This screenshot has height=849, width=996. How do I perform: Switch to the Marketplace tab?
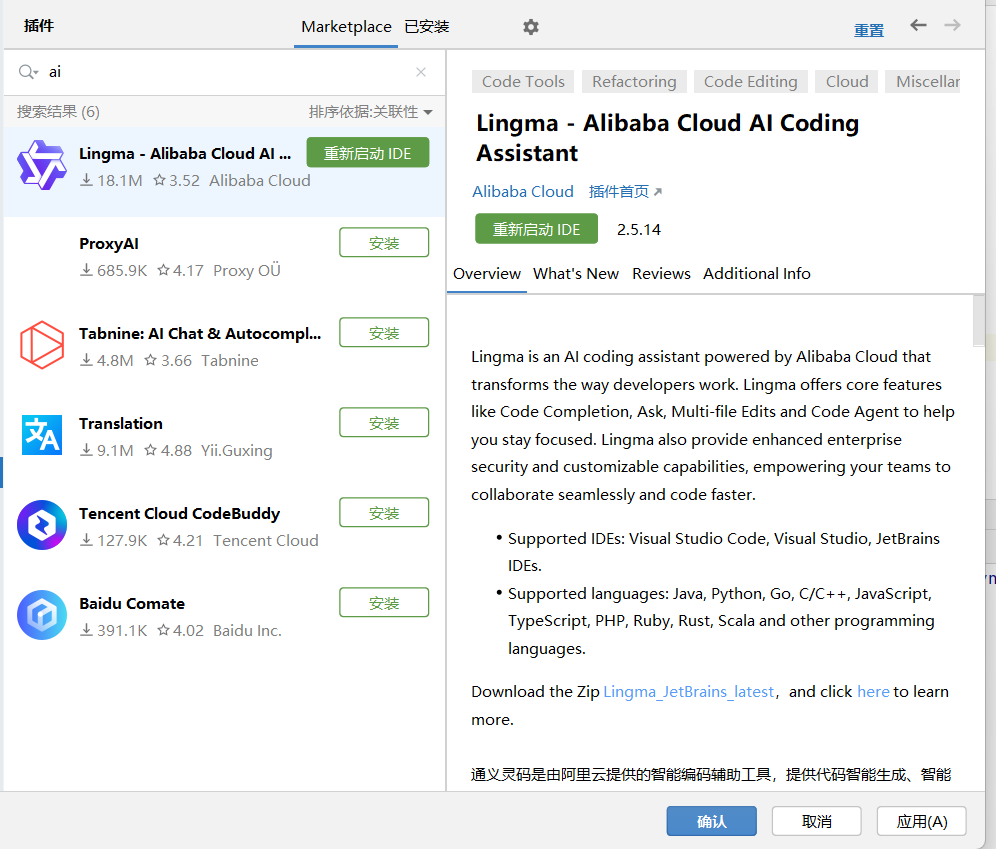coord(346,27)
